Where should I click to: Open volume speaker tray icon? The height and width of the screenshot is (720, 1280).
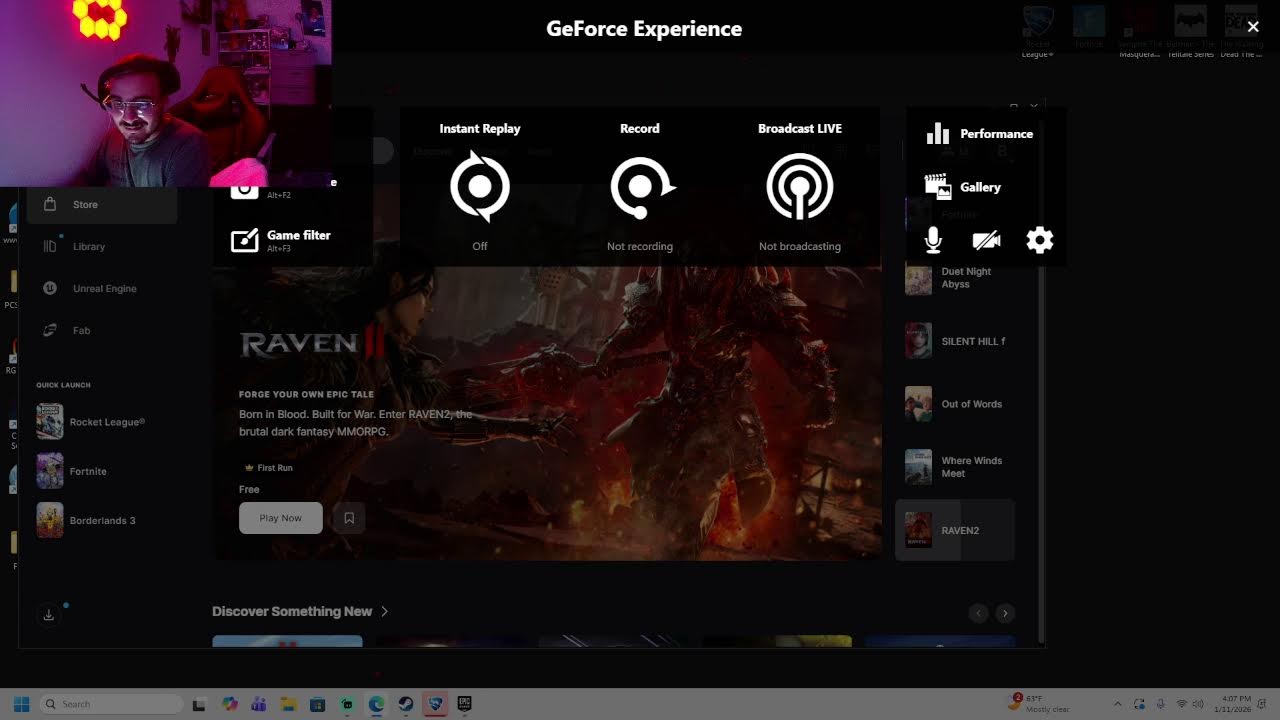[1196, 704]
